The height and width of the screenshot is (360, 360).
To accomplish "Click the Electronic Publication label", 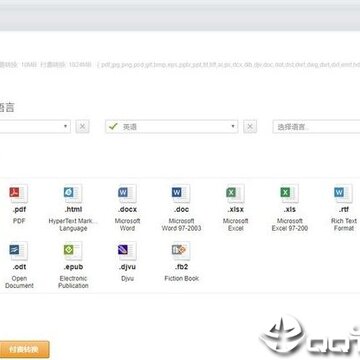I will click(x=73, y=282).
